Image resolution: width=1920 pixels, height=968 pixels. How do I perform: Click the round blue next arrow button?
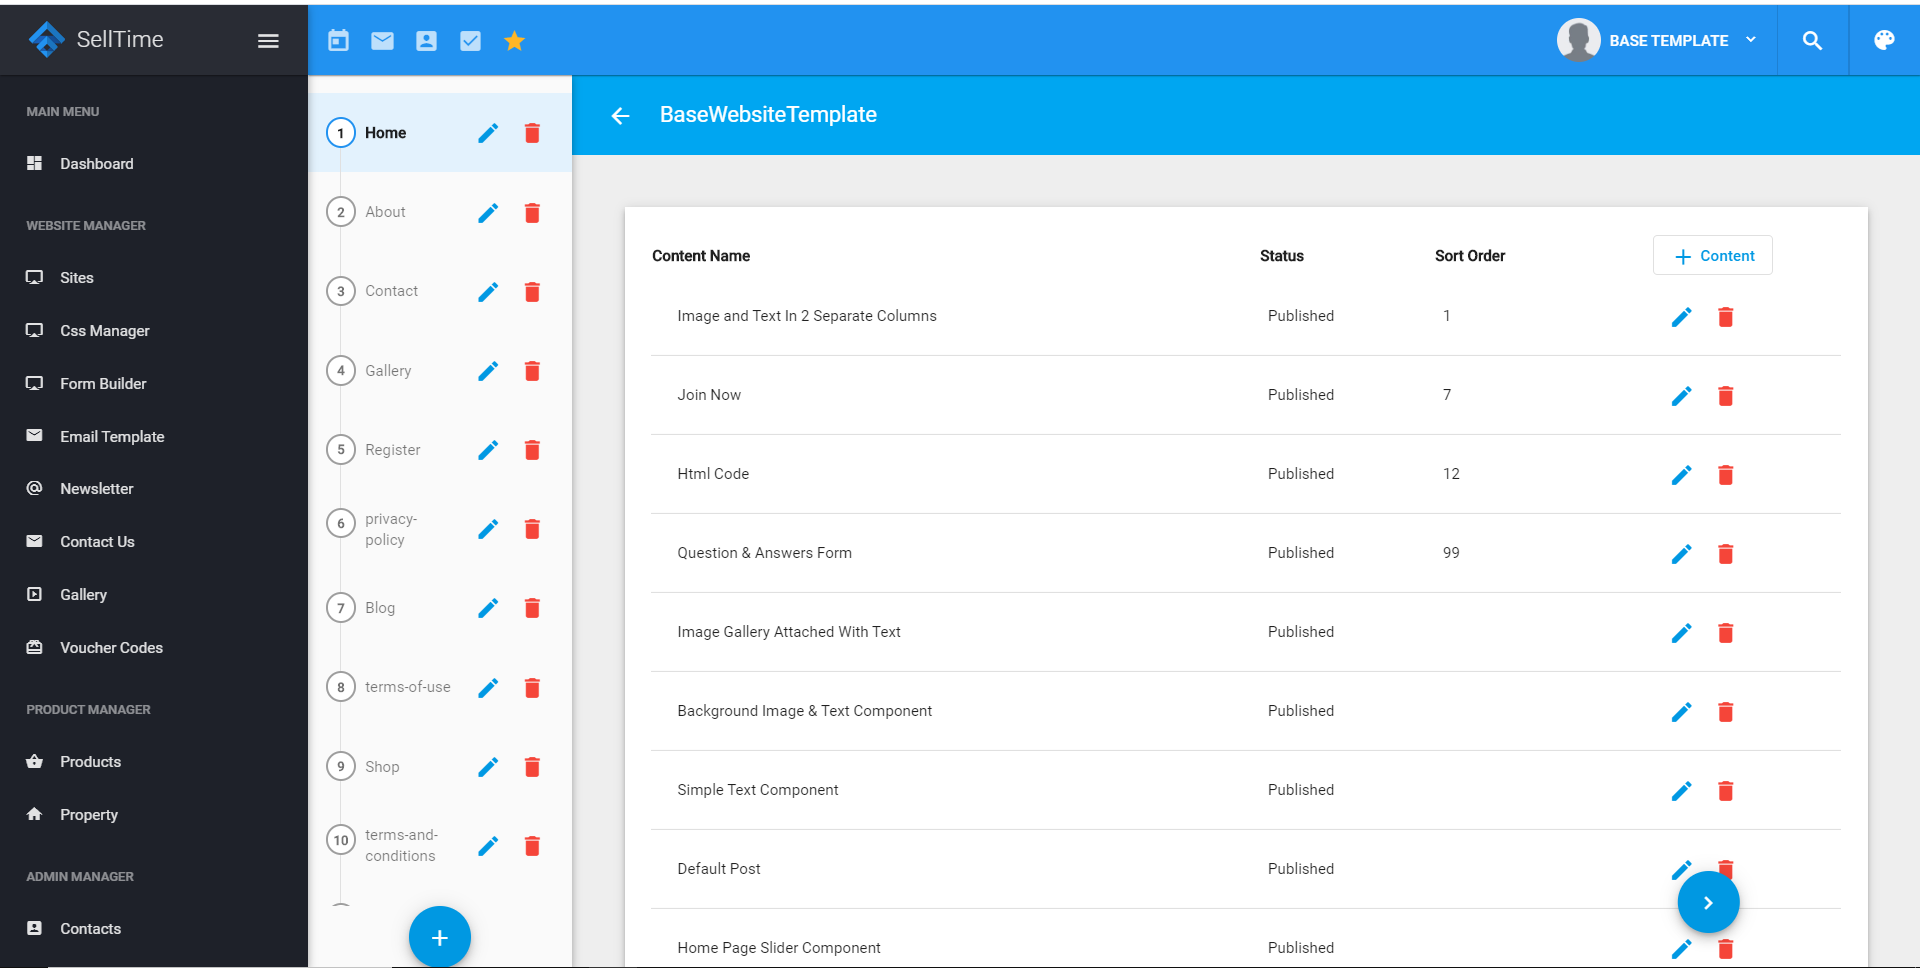1708,902
